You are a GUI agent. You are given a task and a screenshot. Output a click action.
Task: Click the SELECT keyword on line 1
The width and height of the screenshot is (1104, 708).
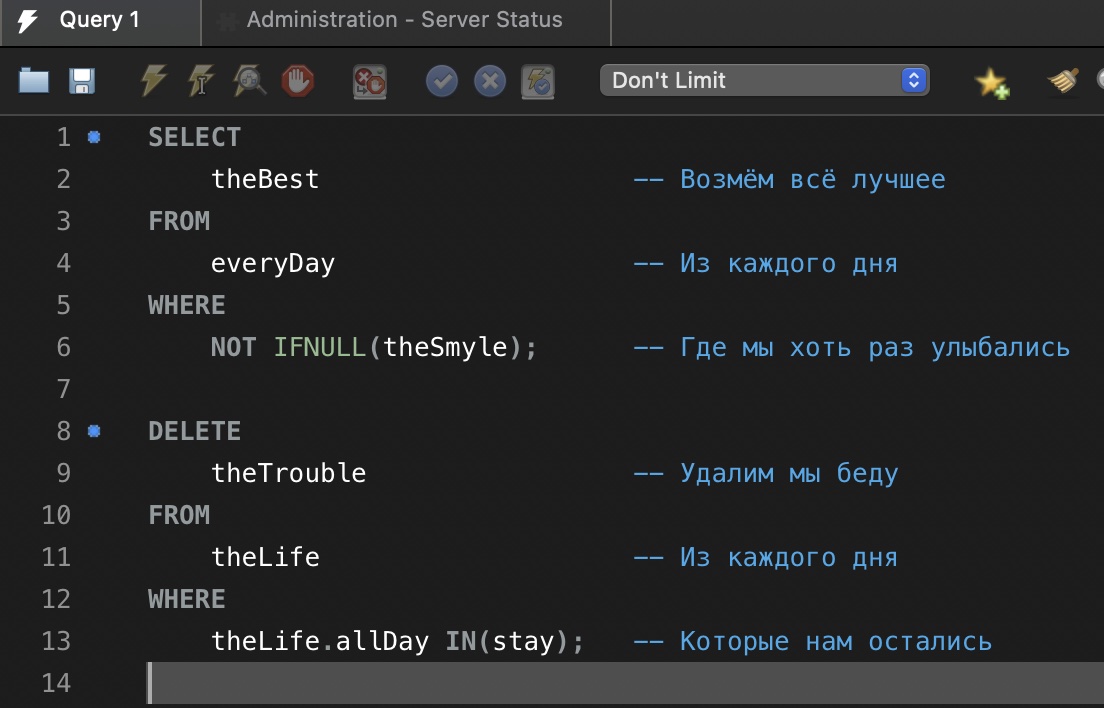tap(194, 137)
